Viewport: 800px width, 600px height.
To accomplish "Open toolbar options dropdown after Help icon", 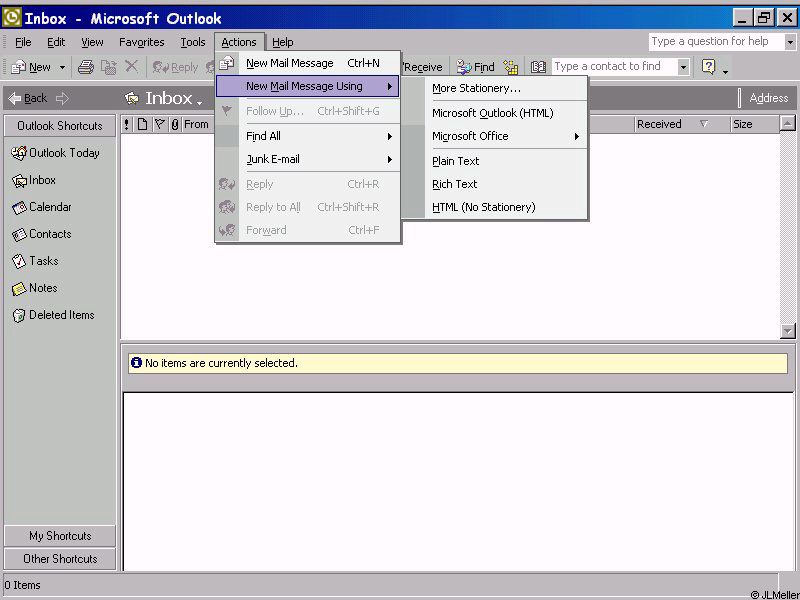I will tap(726, 71).
